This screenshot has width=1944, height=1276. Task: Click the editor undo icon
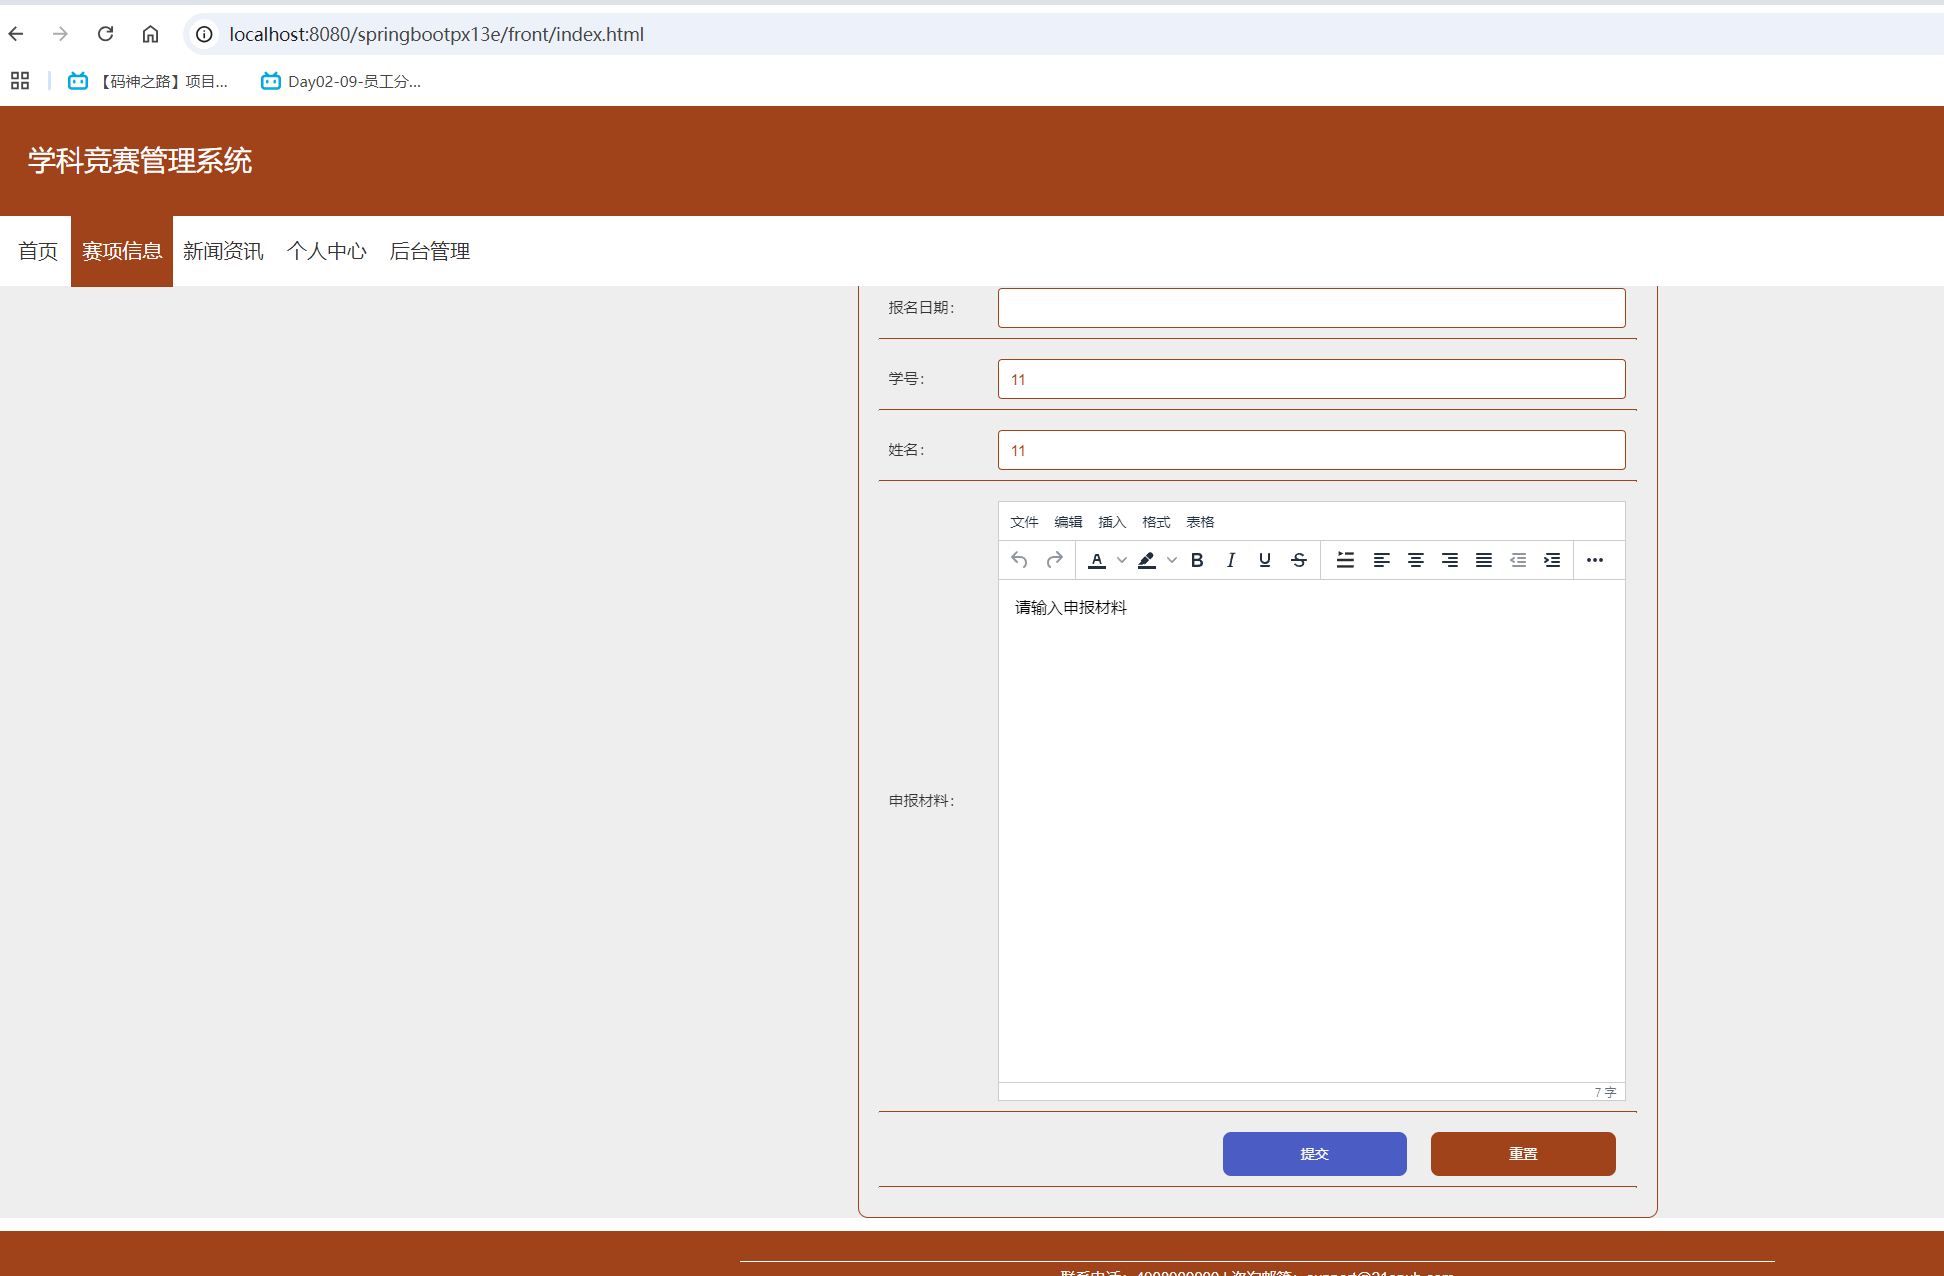[1019, 560]
